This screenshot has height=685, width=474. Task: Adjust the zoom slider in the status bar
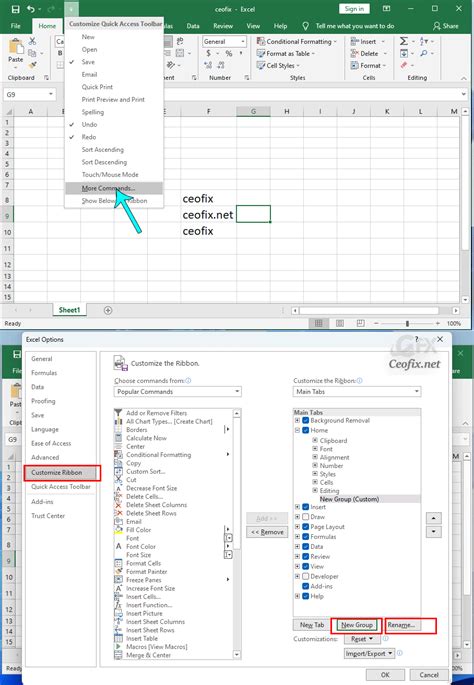[x=407, y=323]
